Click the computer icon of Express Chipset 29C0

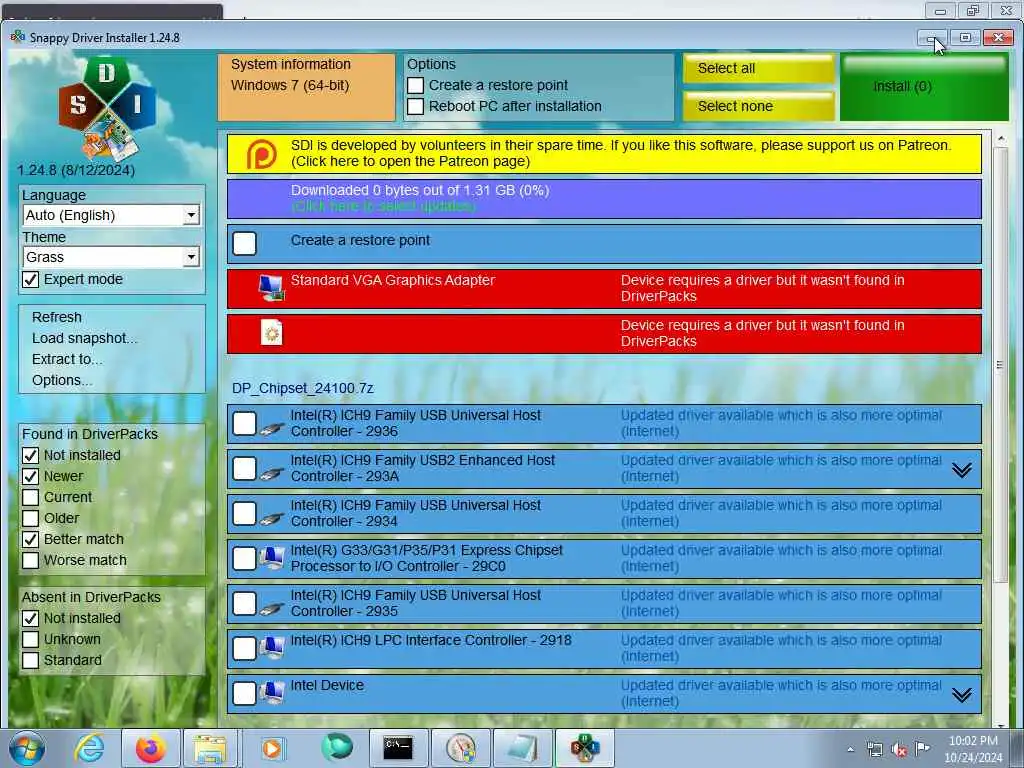(272, 558)
